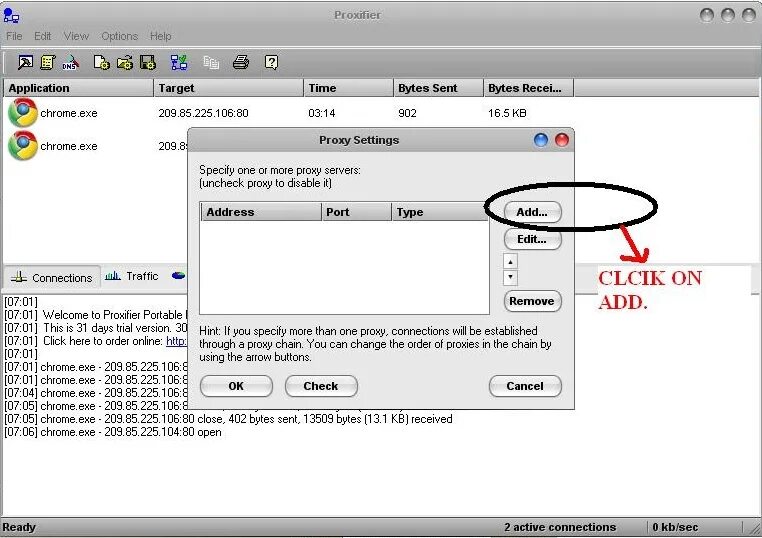Click the Port column header
The width and height of the screenshot is (762, 538).
click(x=356, y=212)
